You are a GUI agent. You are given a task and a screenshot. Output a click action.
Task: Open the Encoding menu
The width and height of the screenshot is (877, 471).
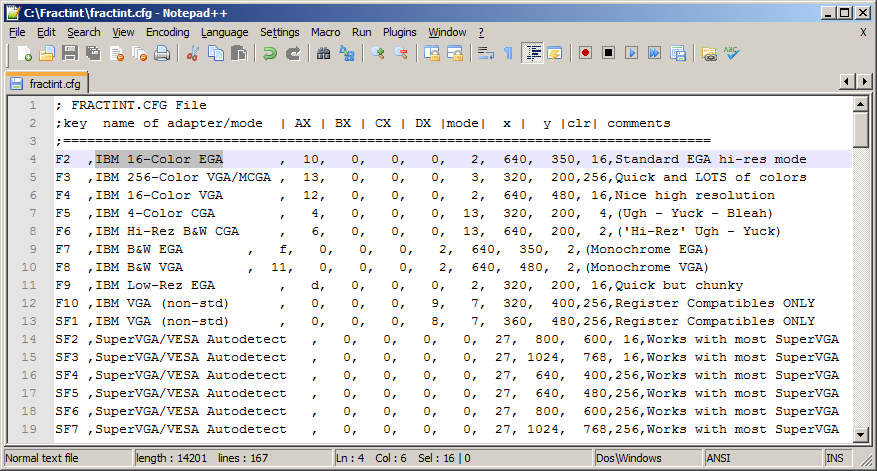168,32
